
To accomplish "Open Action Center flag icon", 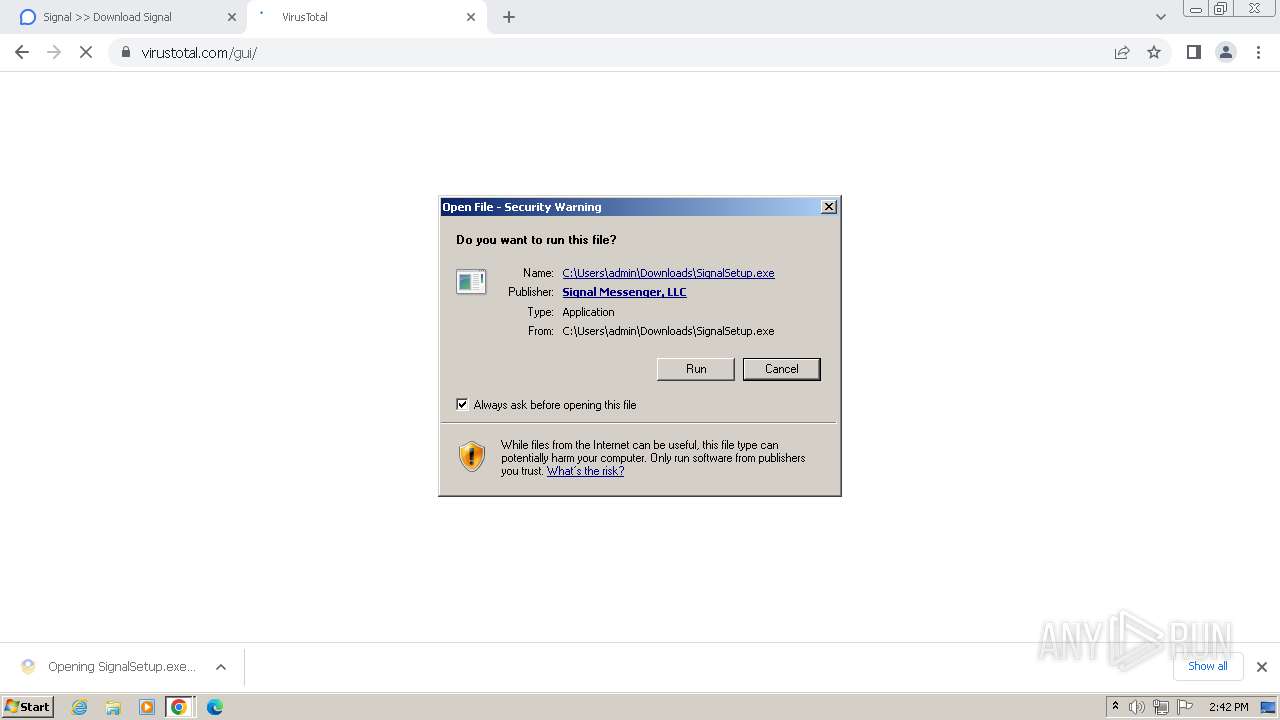I will pyautogui.click(x=1185, y=707).
